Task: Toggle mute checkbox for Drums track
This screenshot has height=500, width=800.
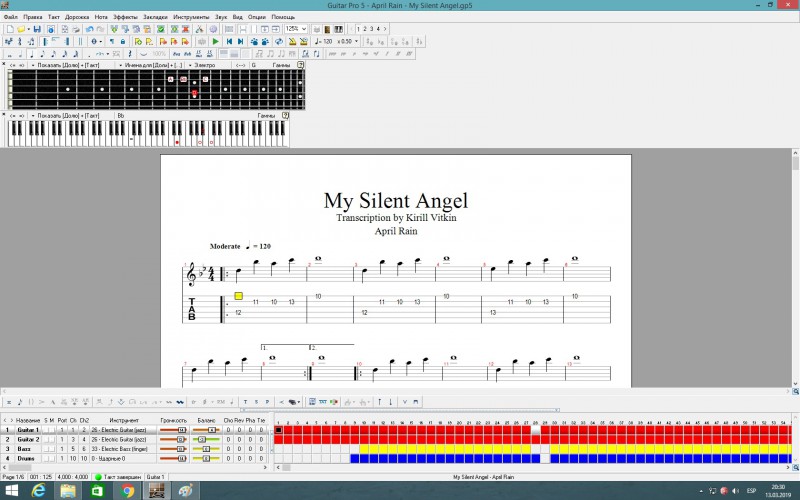Action: click(x=51, y=458)
